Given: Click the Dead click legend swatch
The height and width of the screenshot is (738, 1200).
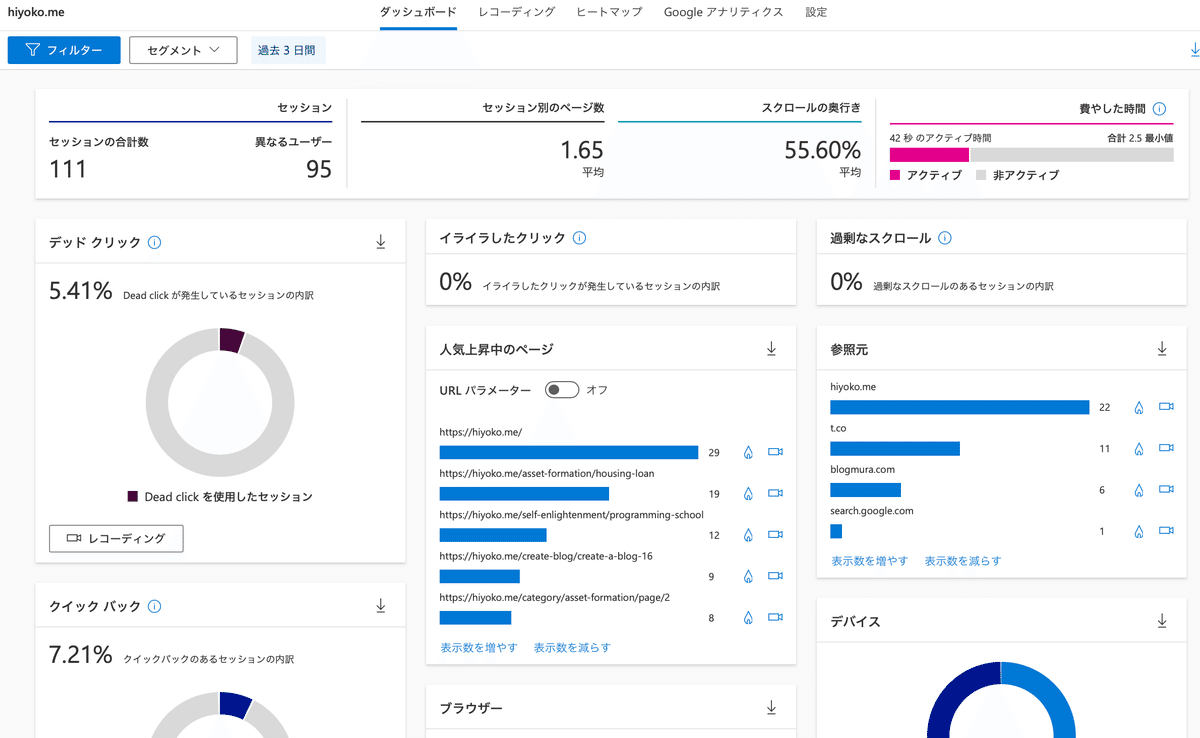Looking at the screenshot, I should pyautogui.click(x=133, y=497).
